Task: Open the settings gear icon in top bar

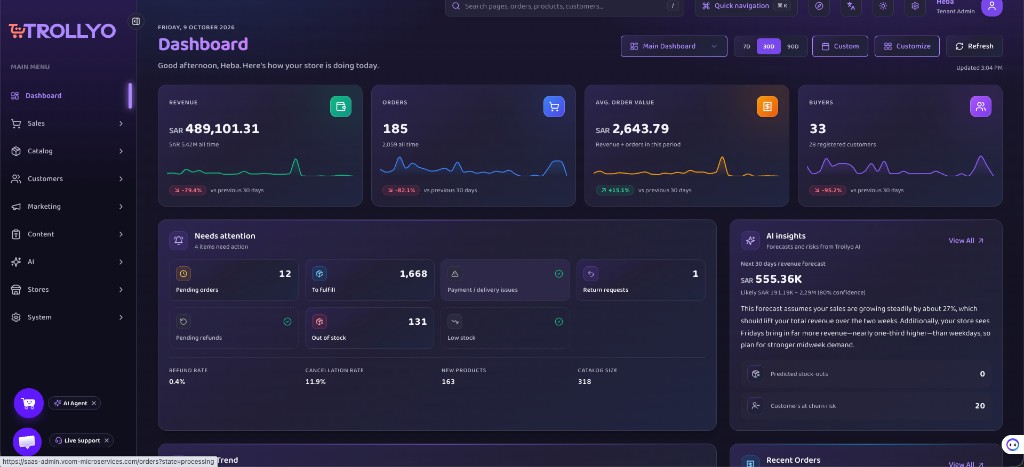Action: (915, 6)
